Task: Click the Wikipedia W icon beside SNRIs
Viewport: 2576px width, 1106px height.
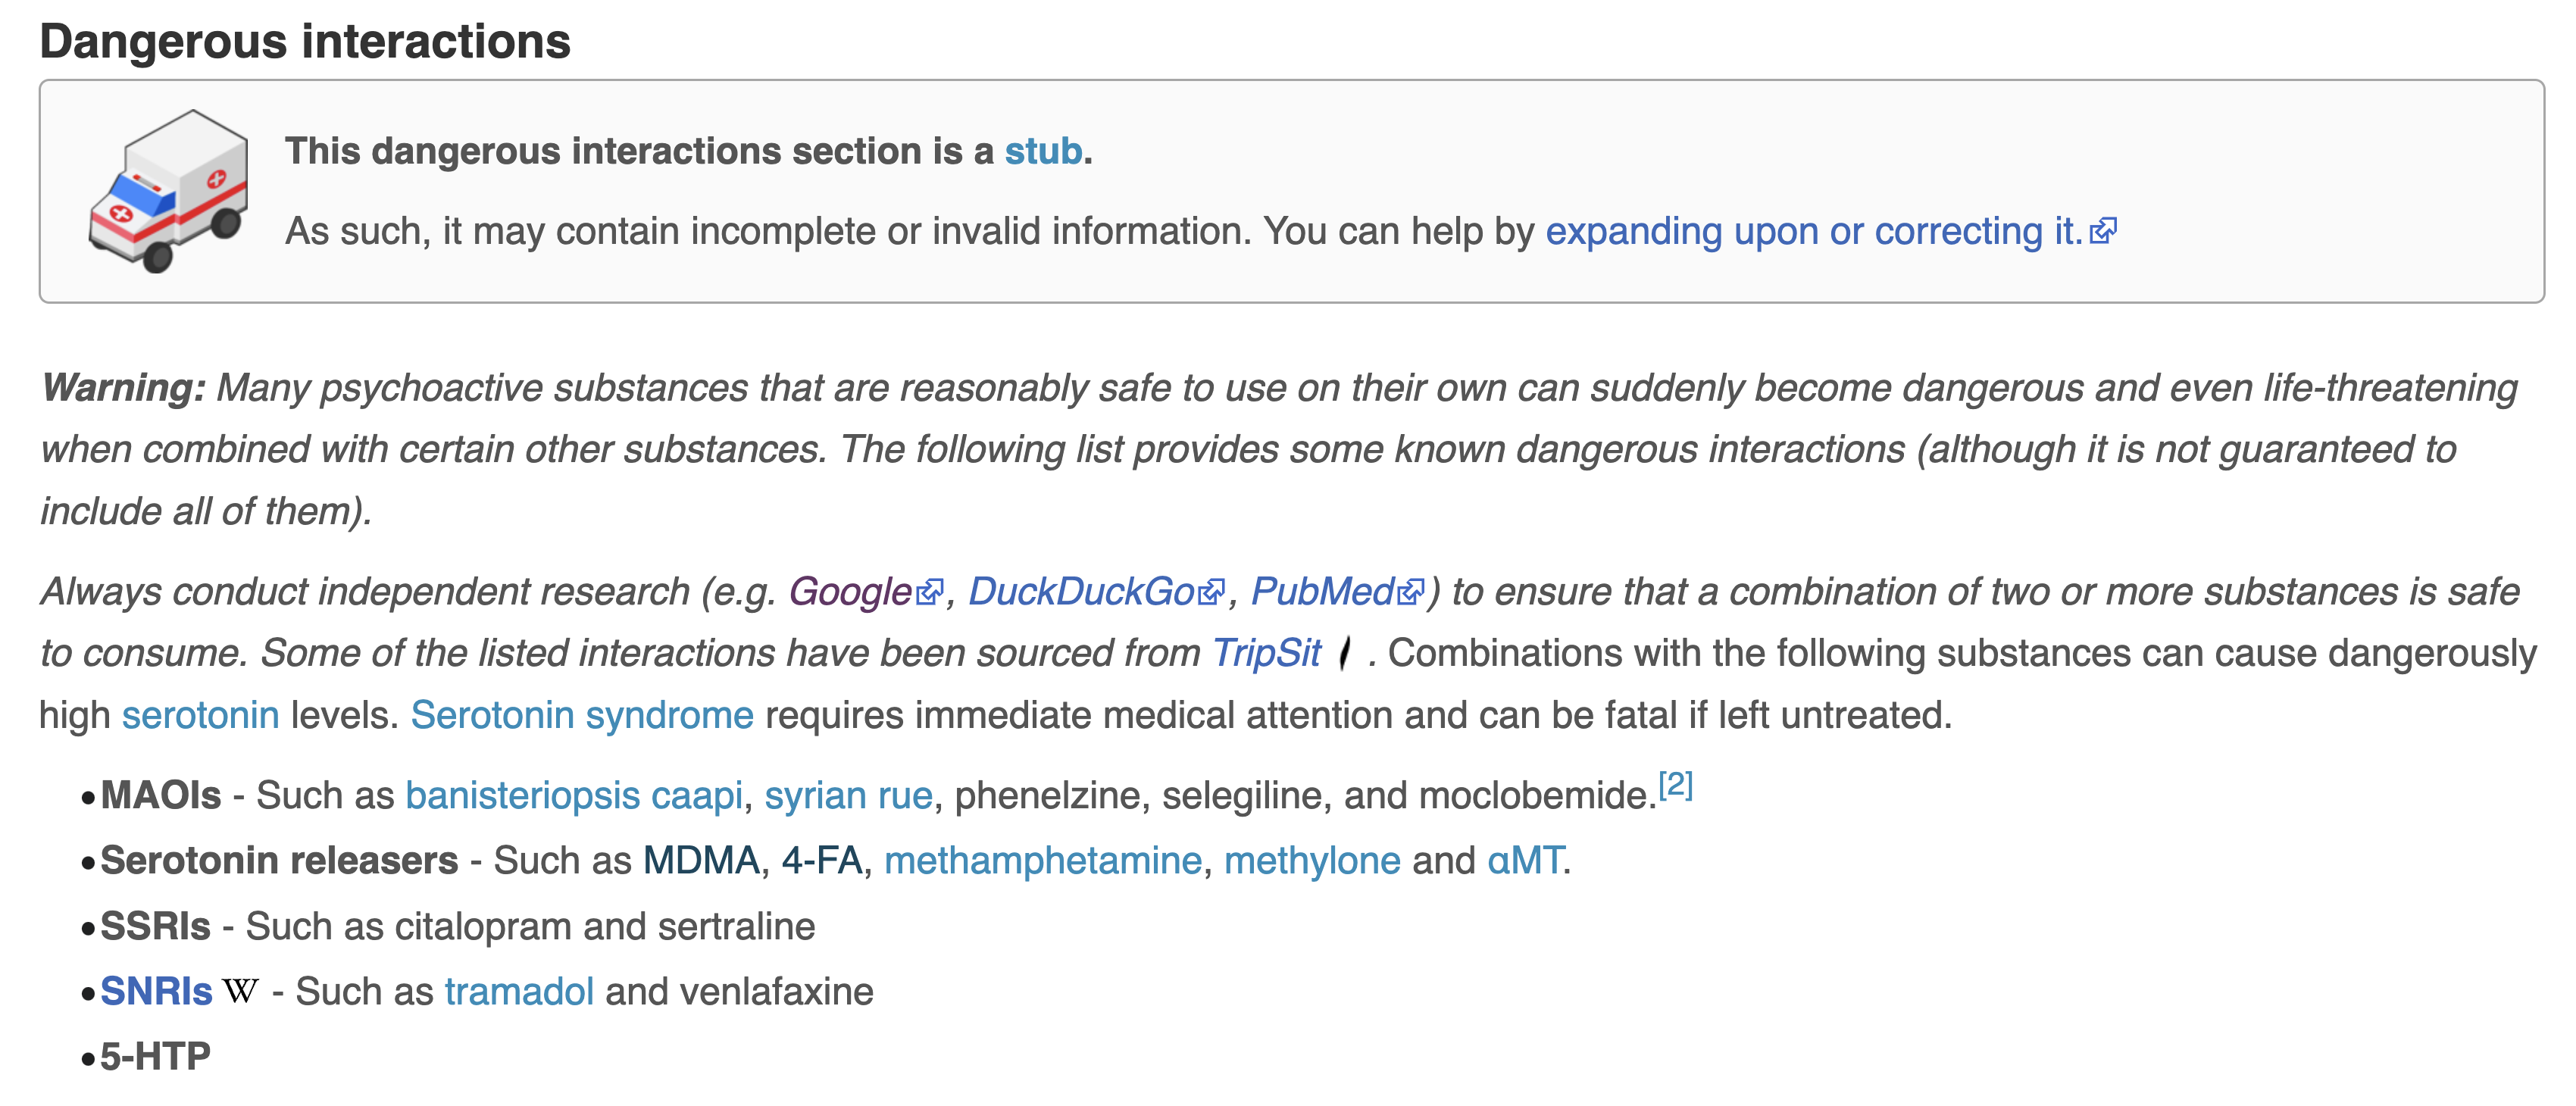Action: (240, 992)
